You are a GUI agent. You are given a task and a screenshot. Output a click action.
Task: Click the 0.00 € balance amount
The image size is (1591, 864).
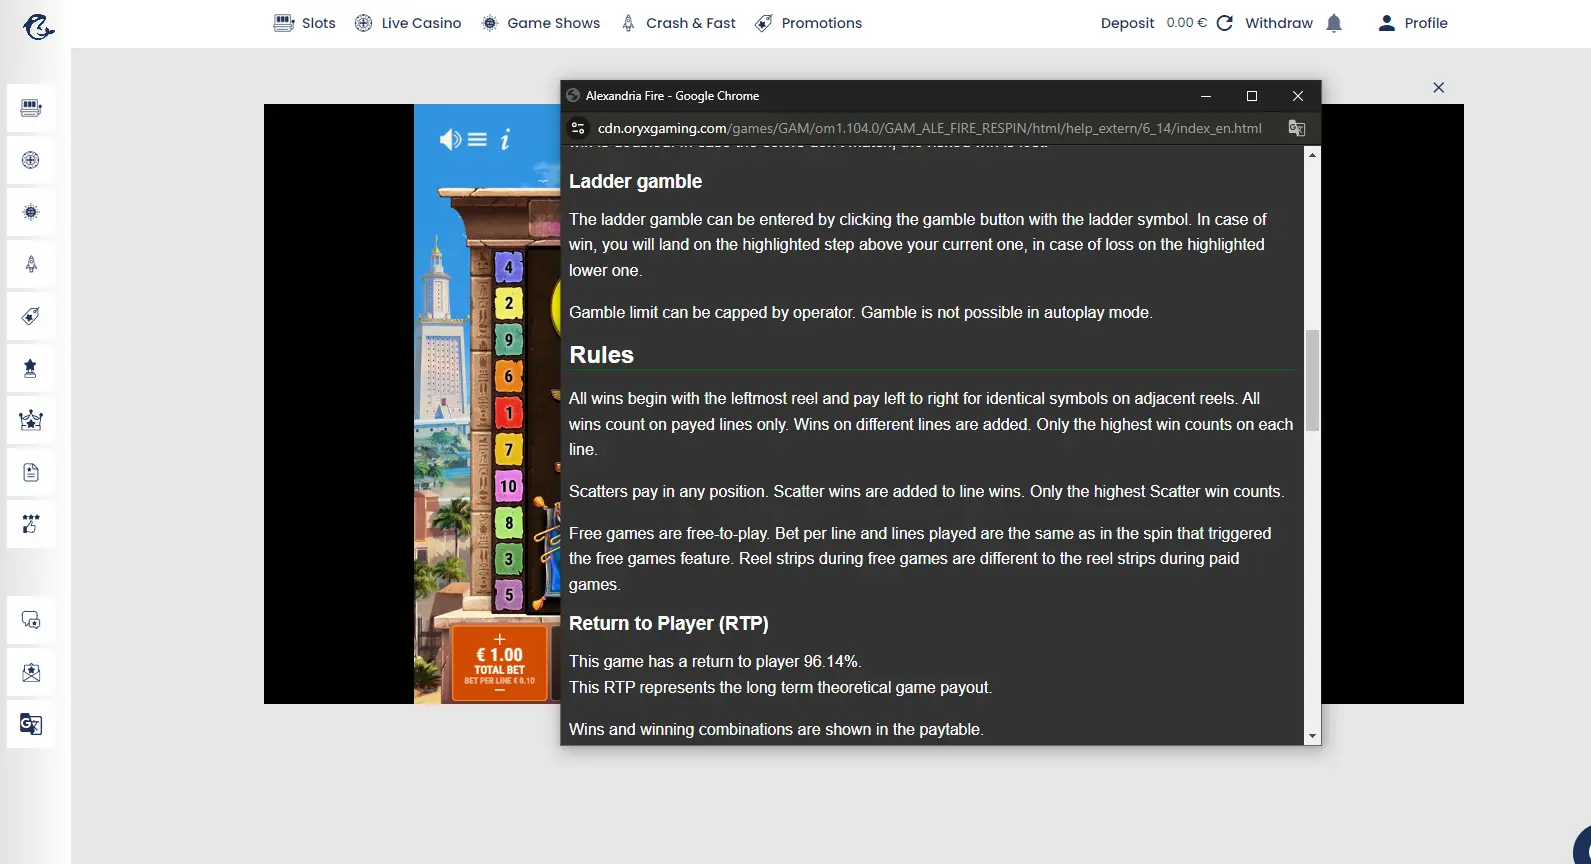(x=1186, y=23)
